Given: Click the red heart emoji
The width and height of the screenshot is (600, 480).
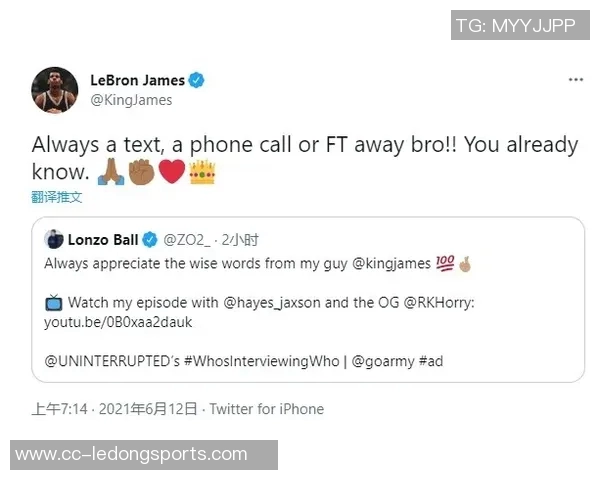Looking at the screenshot, I should [172, 172].
